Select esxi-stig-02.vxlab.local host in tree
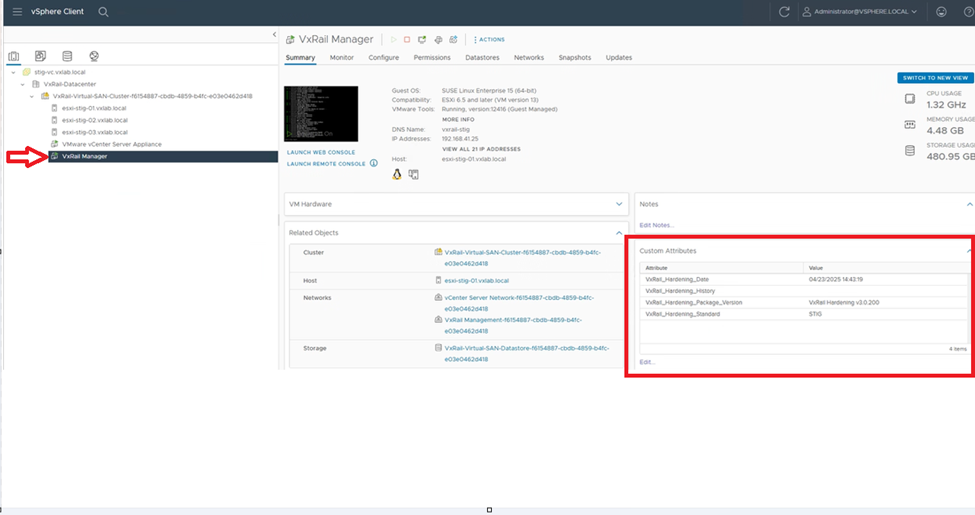The image size is (975, 515). [95, 120]
